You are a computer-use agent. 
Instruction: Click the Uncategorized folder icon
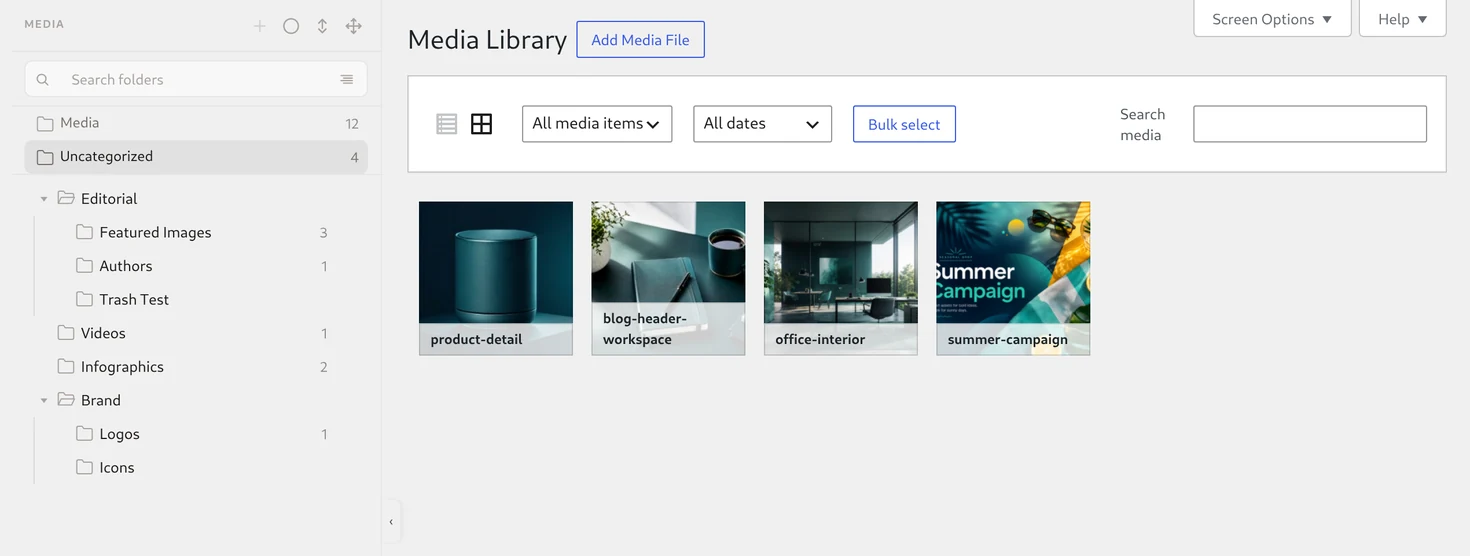(x=44, y=157)
